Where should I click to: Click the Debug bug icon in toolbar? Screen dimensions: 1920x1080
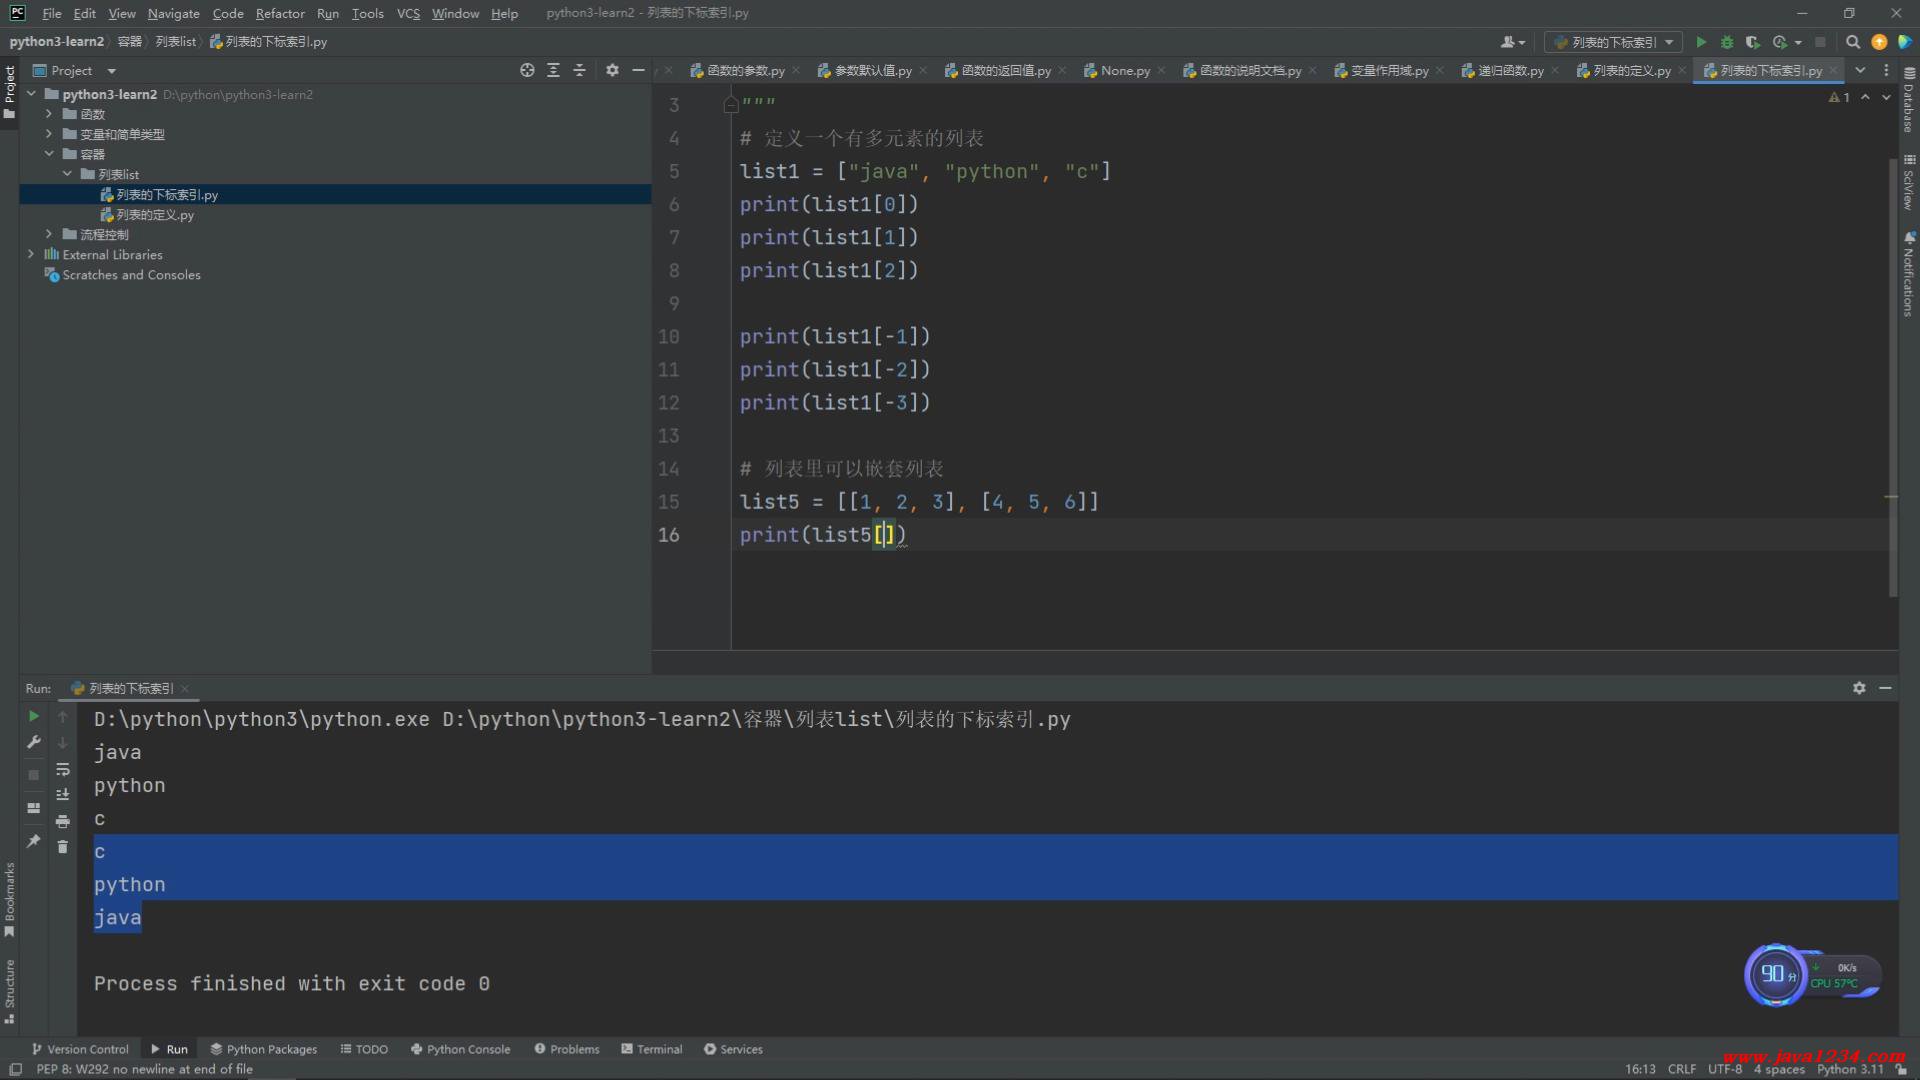coord(1727,42)
